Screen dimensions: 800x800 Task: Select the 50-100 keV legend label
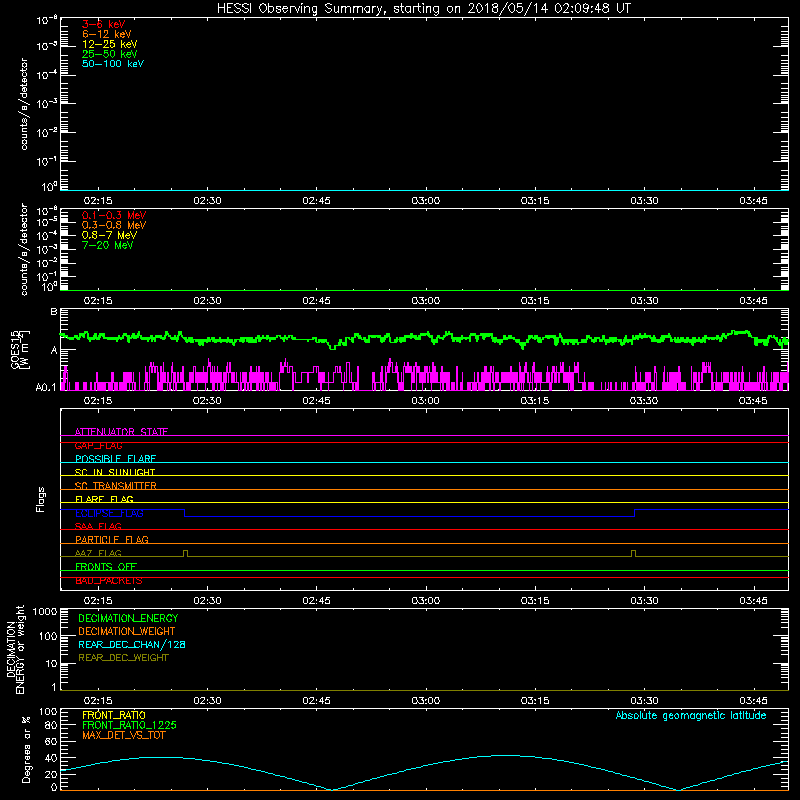(113, 64)
